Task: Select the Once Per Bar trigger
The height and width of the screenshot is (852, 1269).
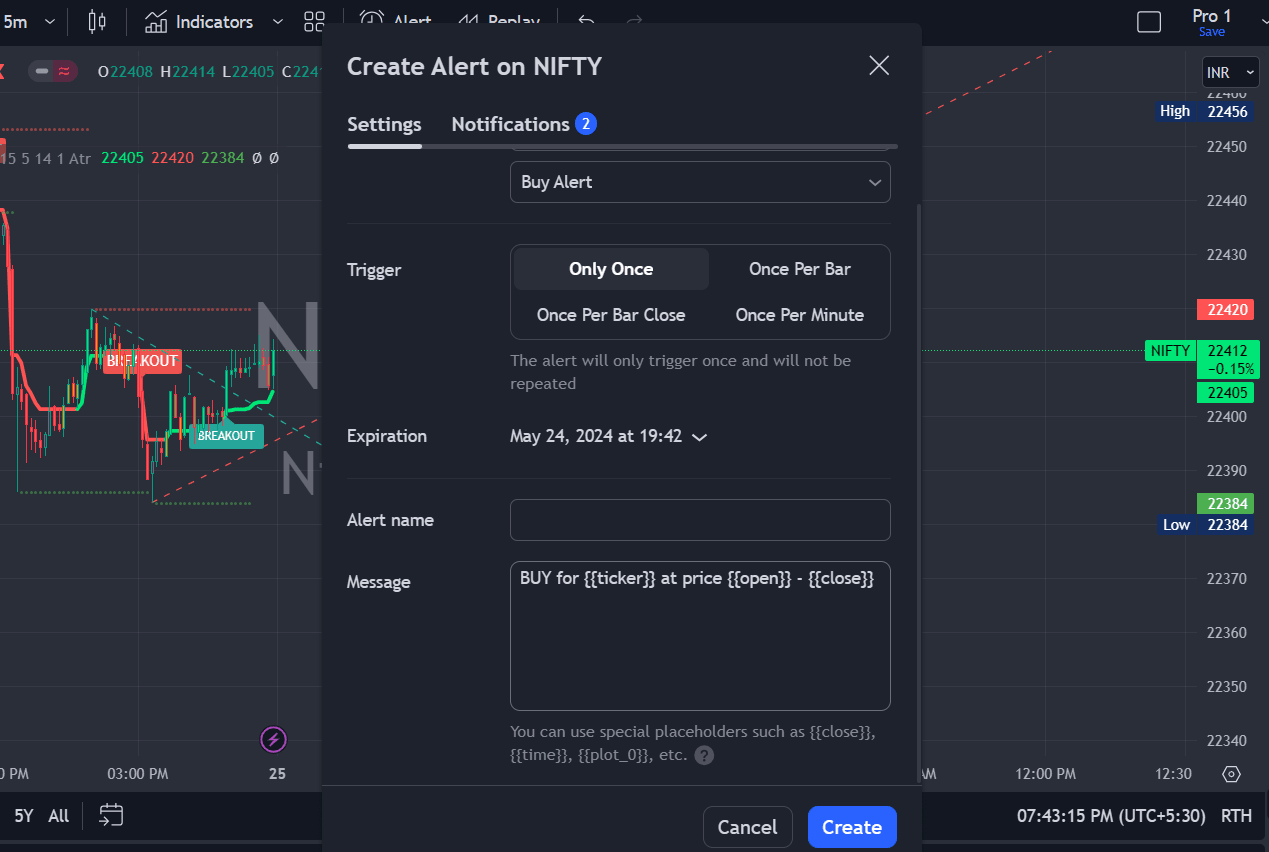Action: (800, 269)
